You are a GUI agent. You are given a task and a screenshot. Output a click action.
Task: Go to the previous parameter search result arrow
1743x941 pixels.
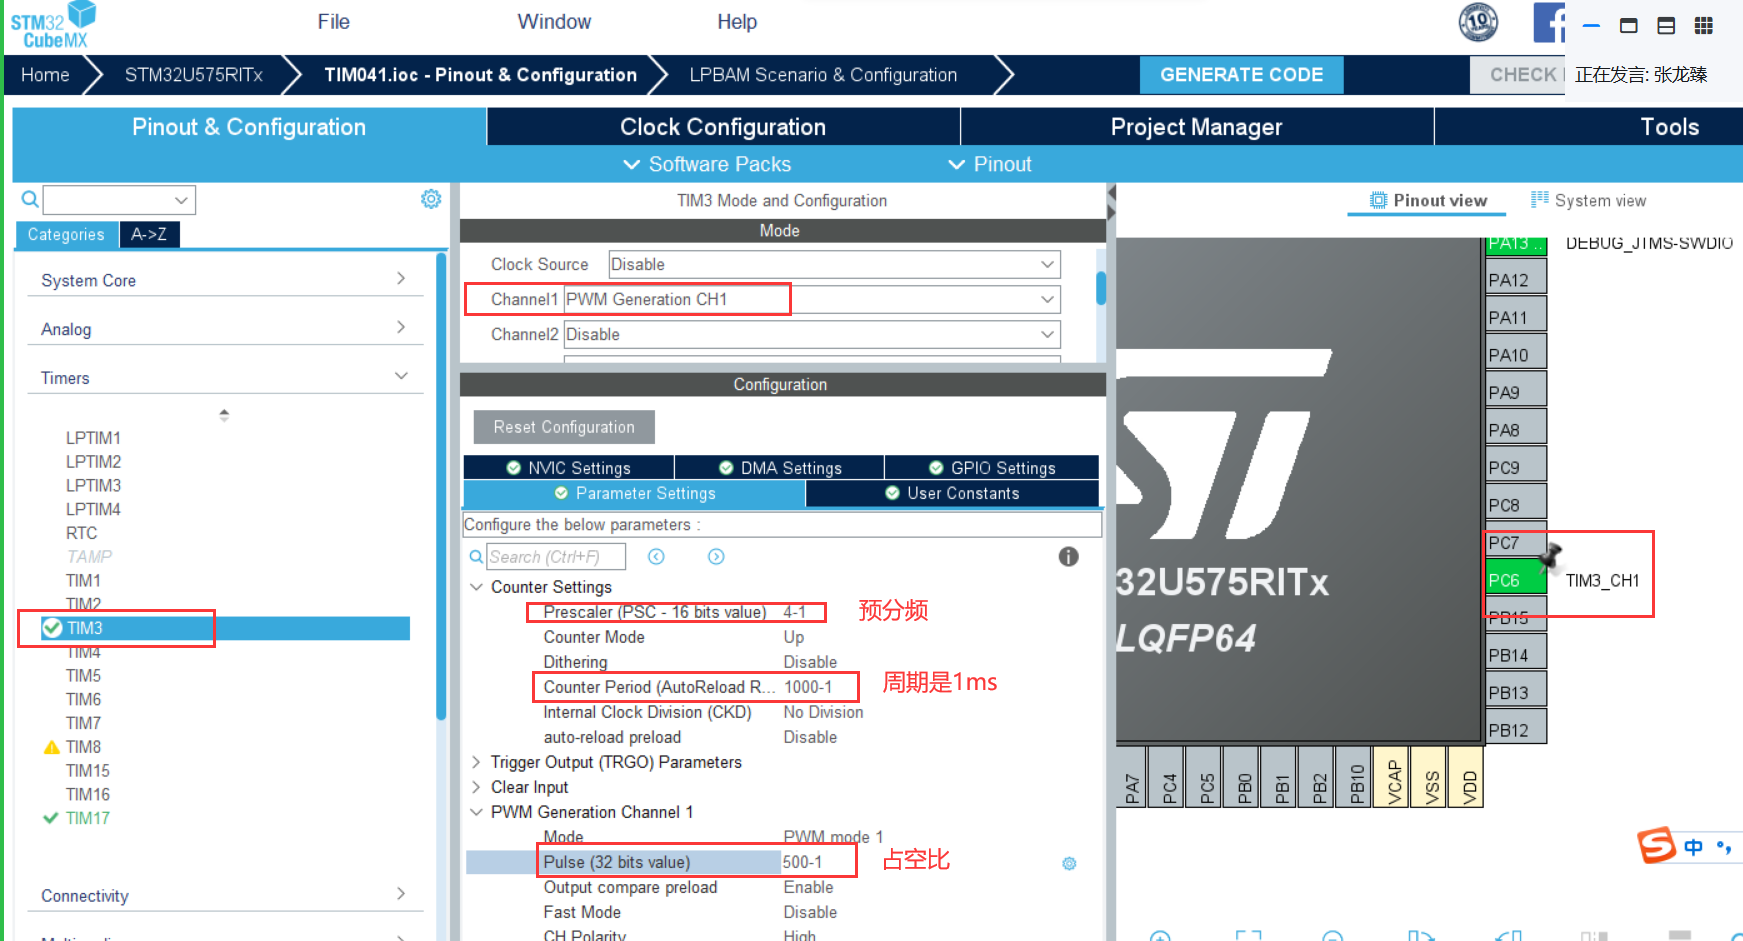(656, 557)
